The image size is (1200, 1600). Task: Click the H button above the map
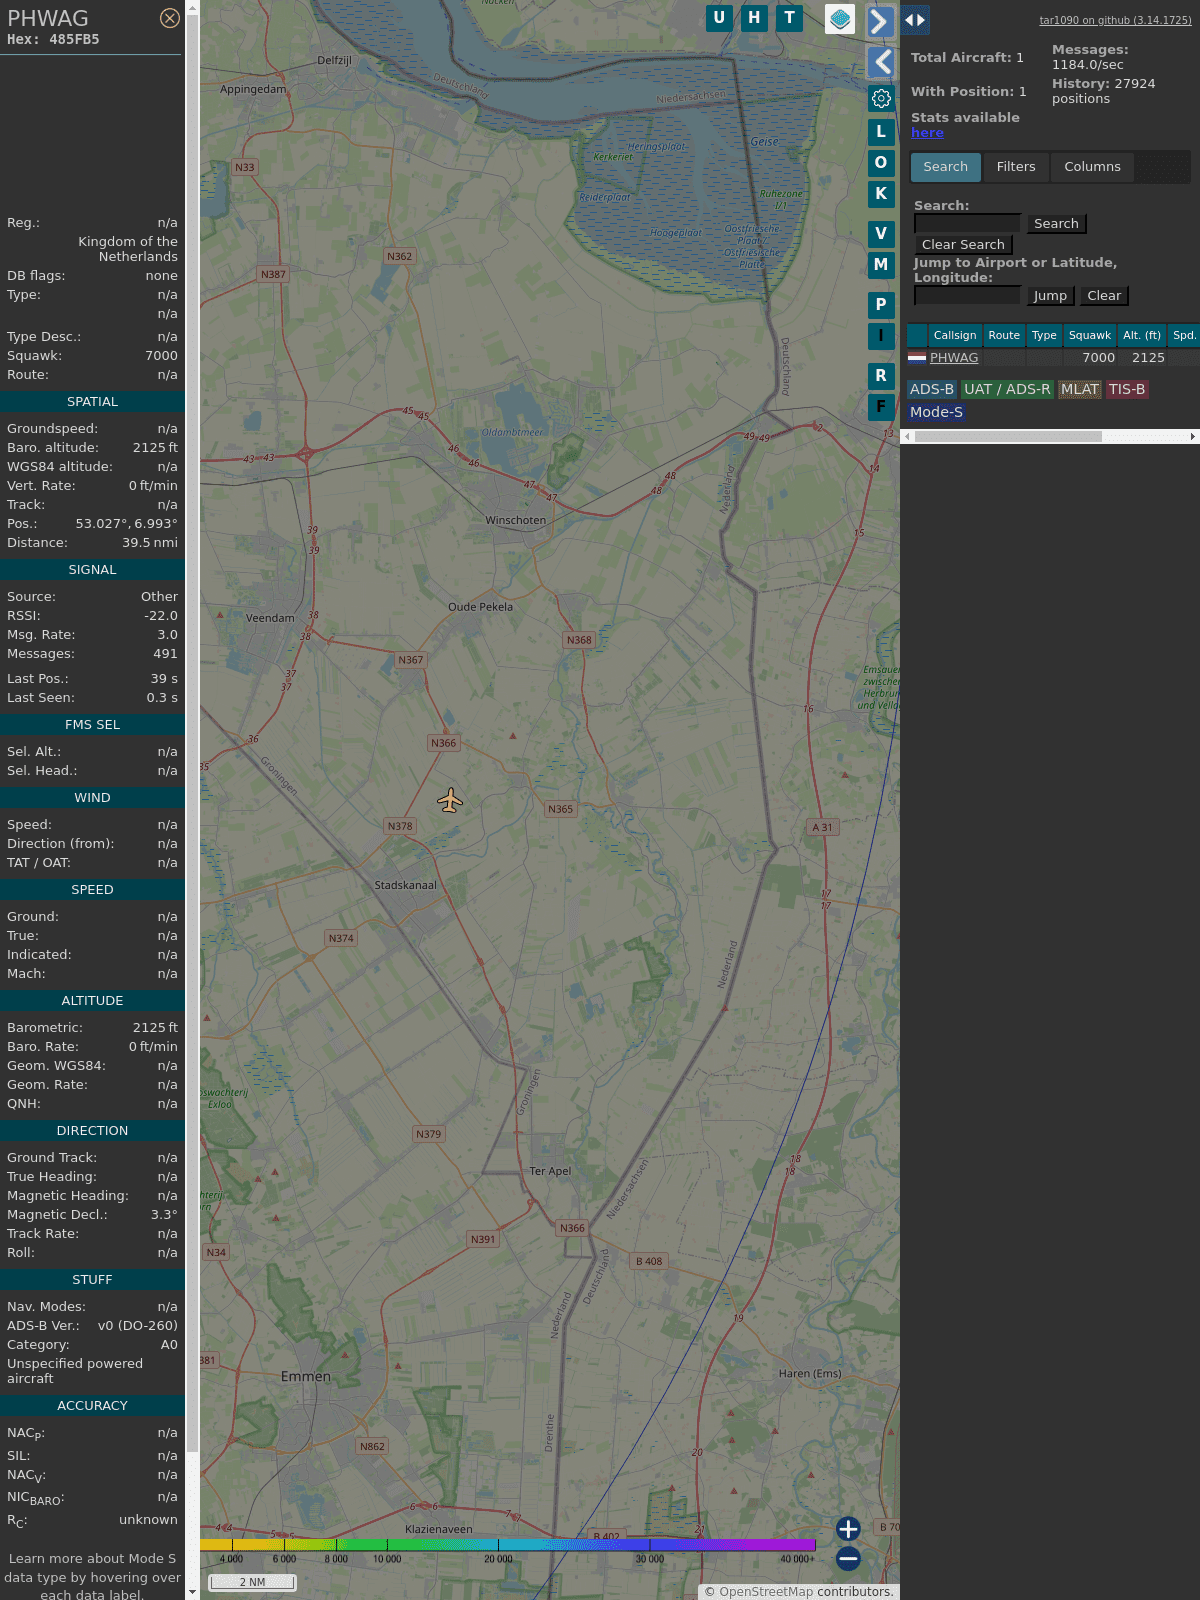[x=754, y=18]
